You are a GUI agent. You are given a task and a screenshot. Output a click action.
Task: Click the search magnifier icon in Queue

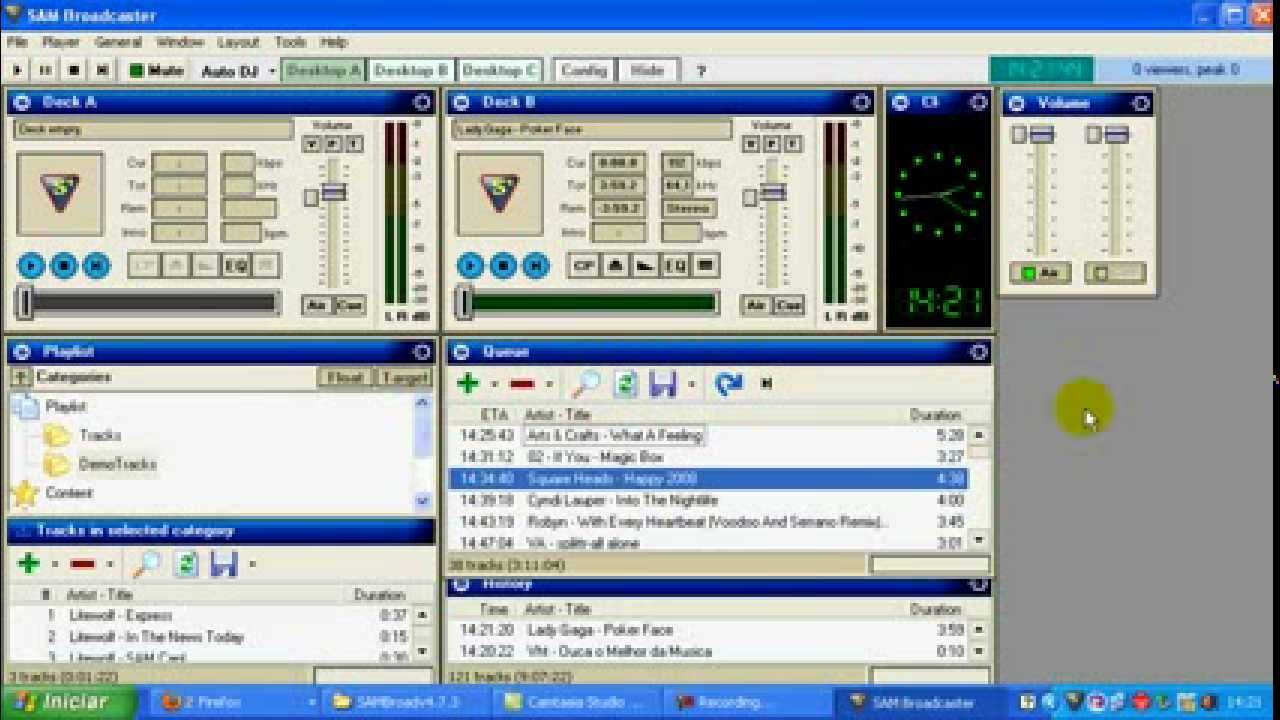point(586,383)
